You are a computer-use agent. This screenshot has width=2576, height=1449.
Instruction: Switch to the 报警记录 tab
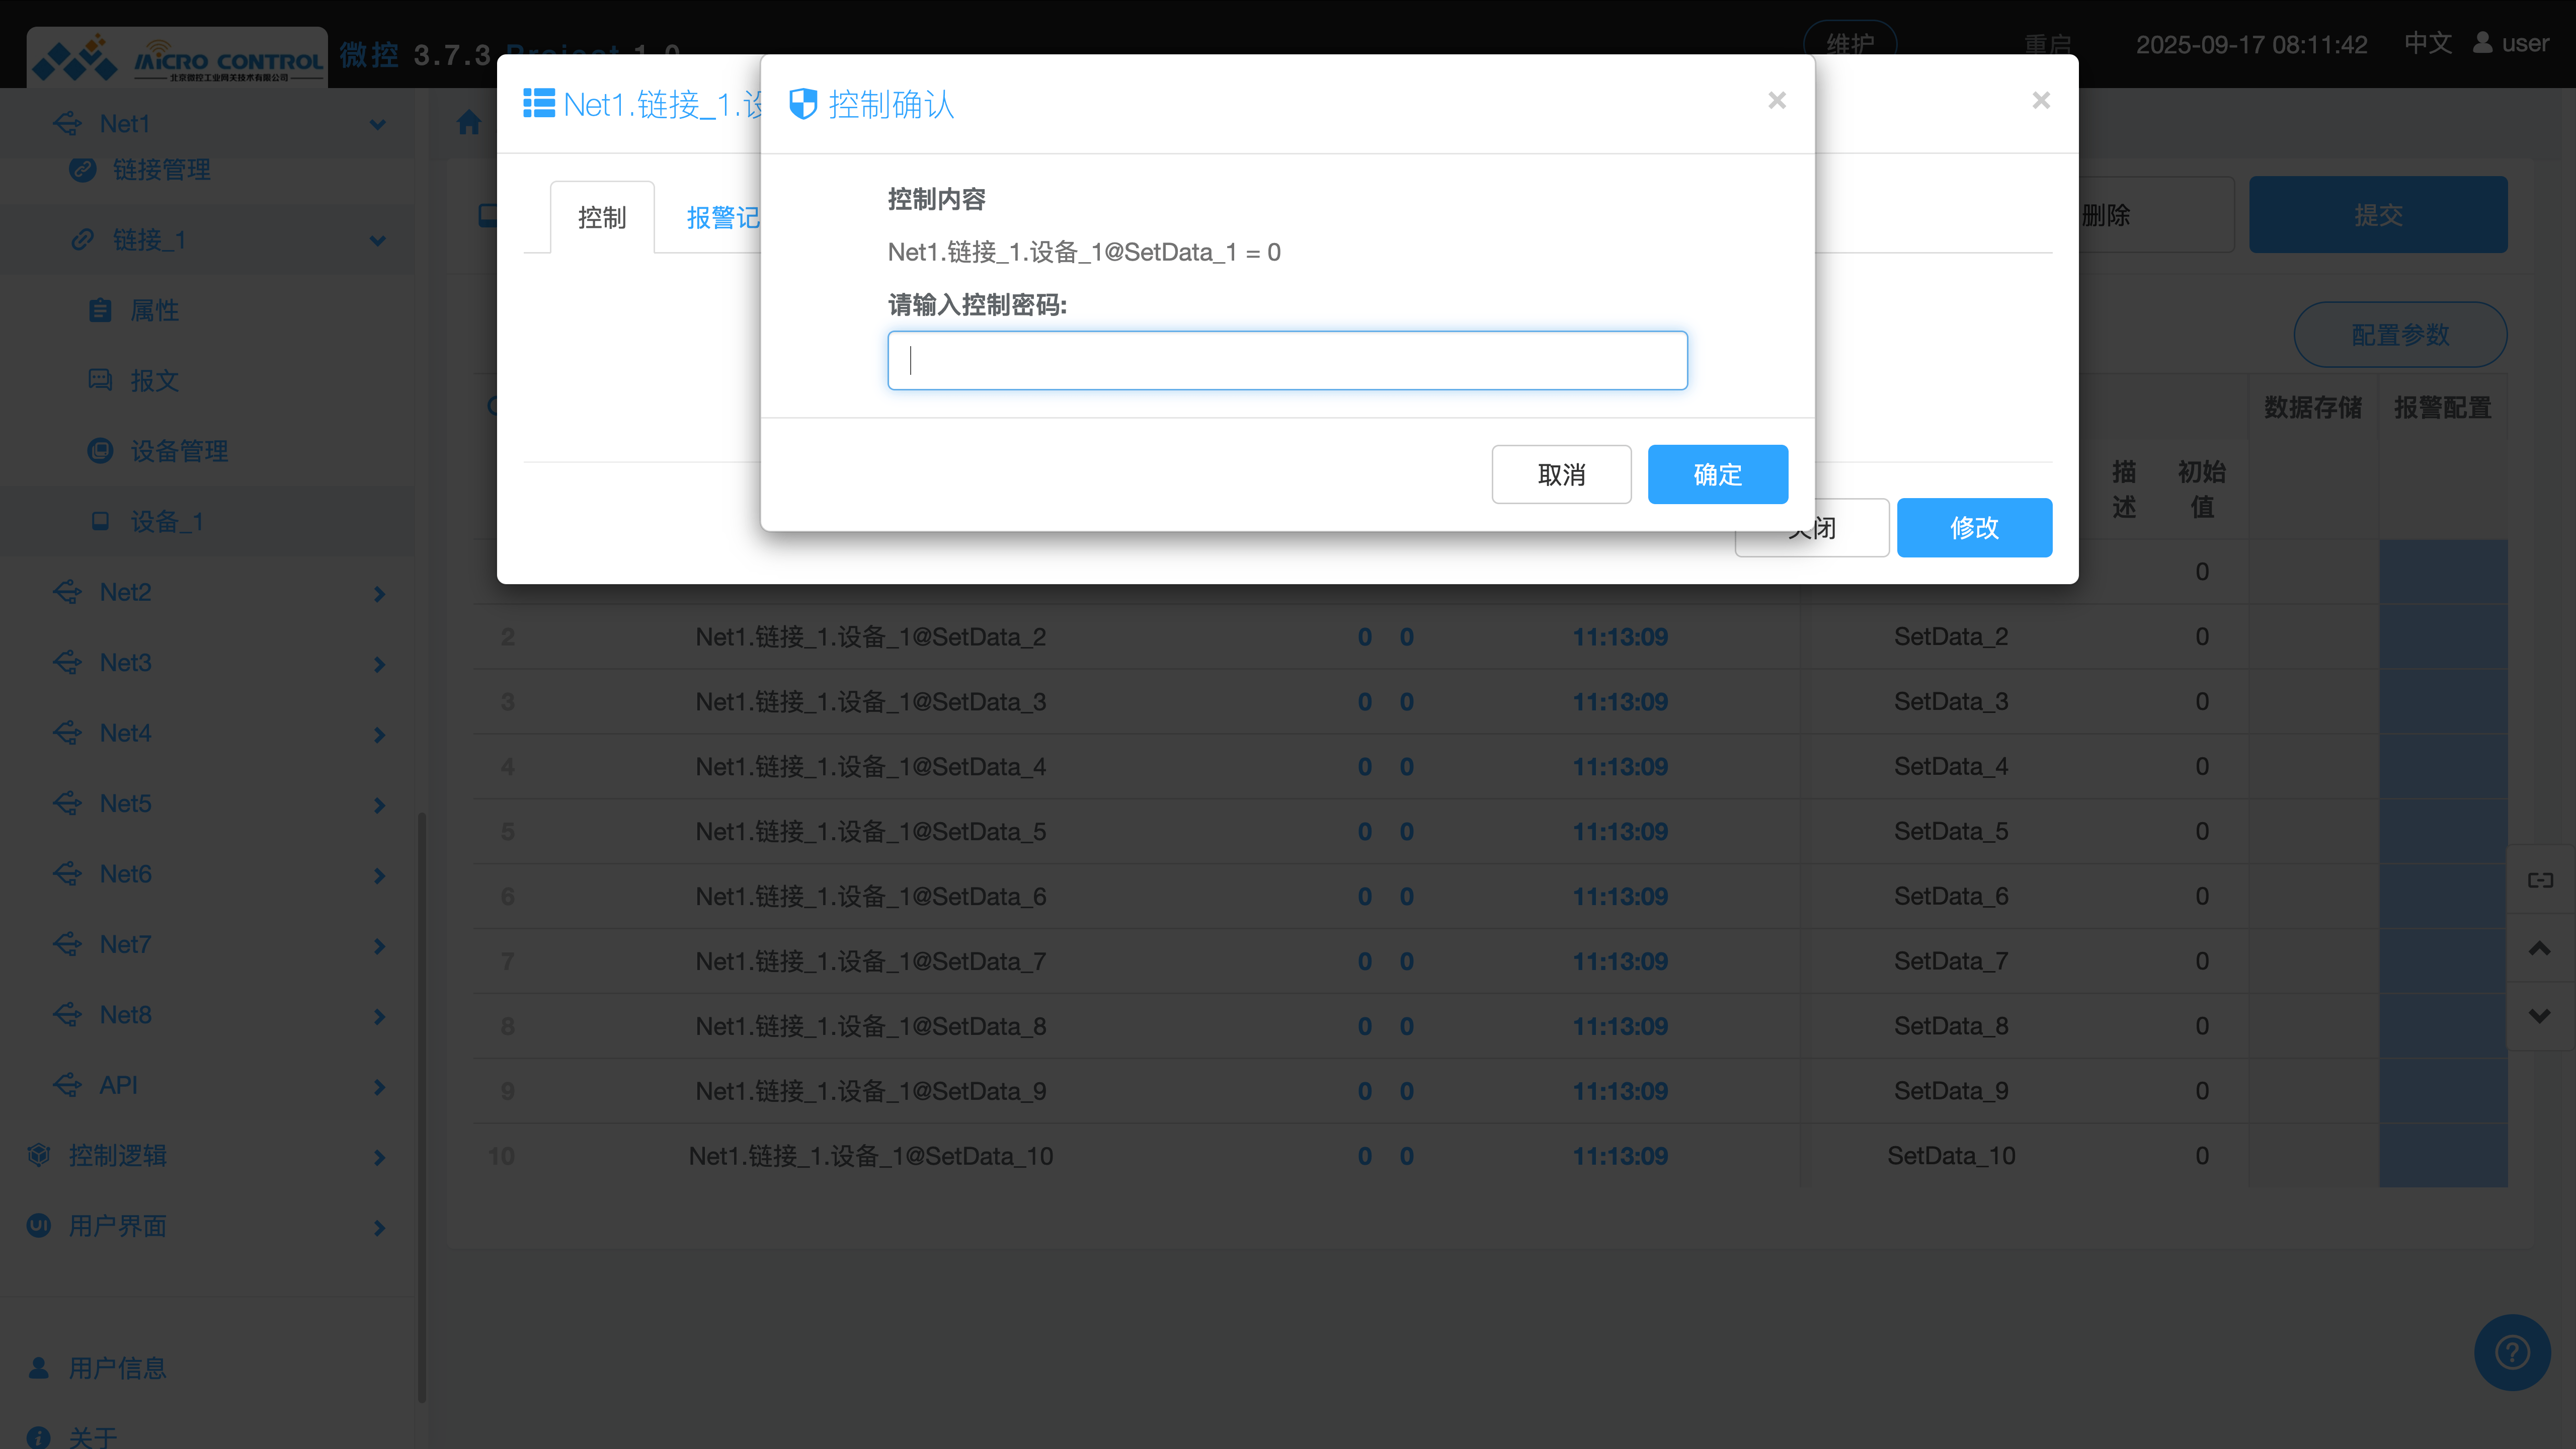coord(722,218)
